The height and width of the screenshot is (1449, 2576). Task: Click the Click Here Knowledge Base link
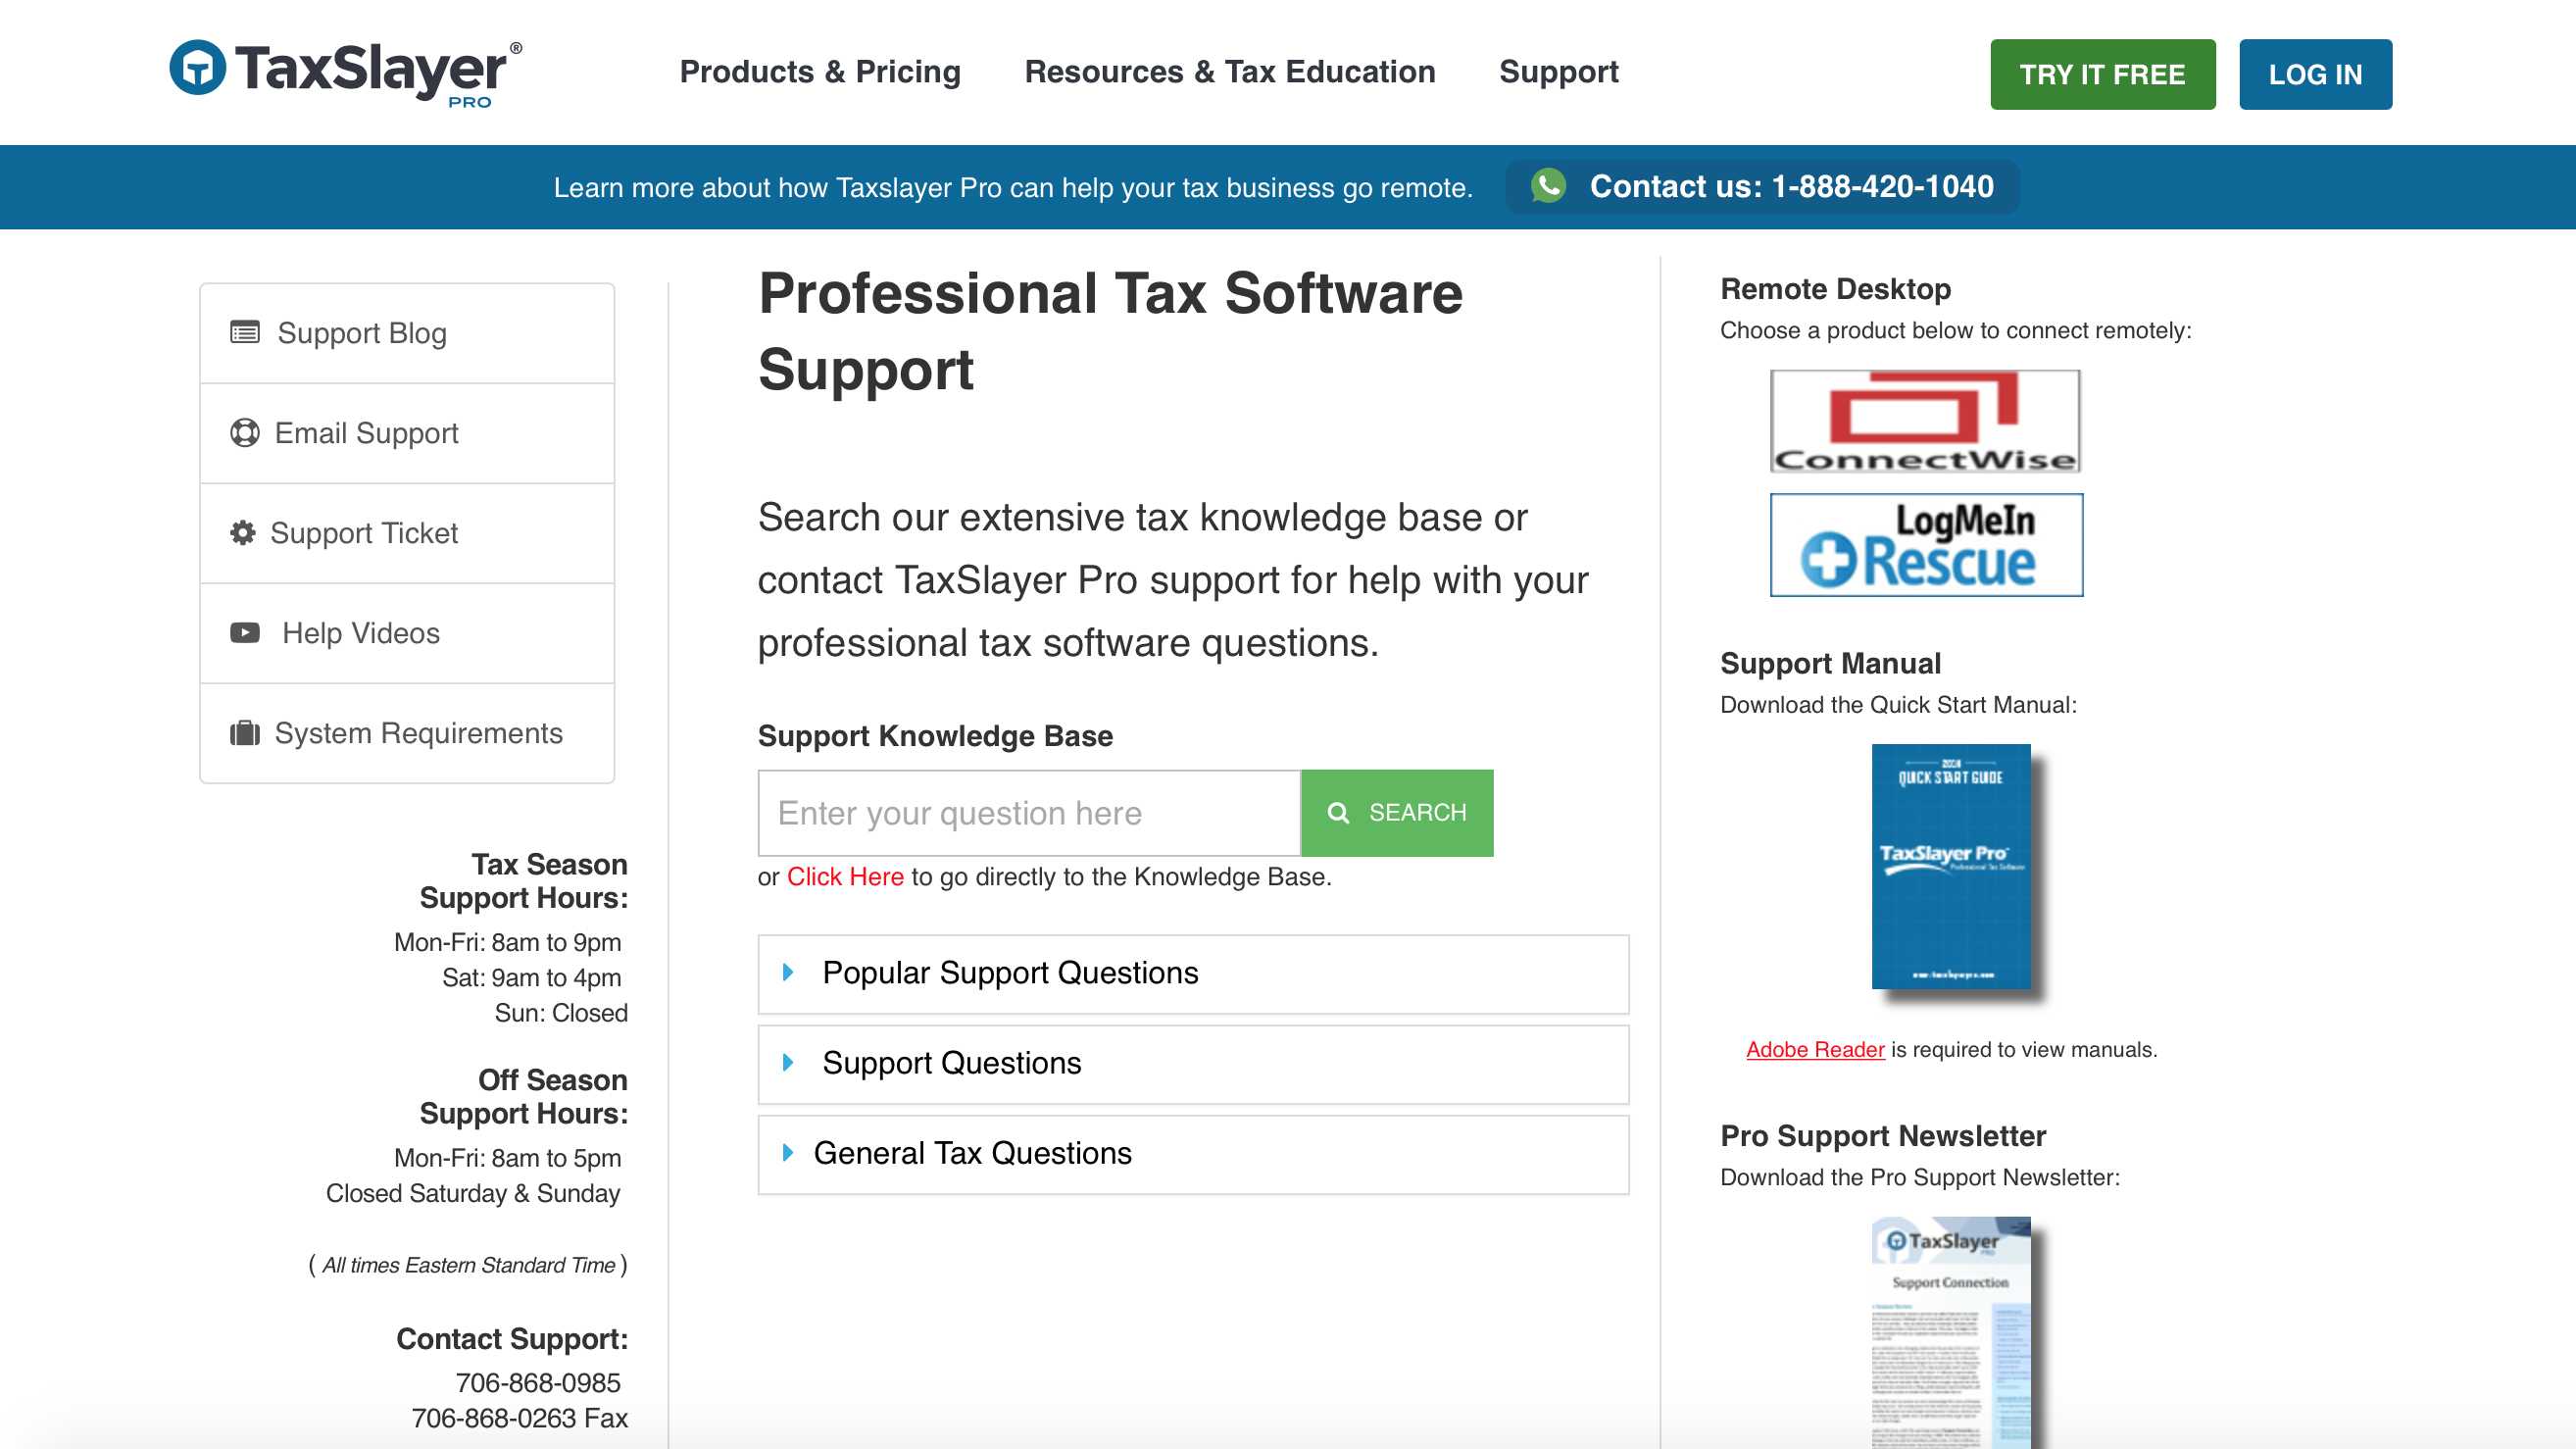coord(848,875)
